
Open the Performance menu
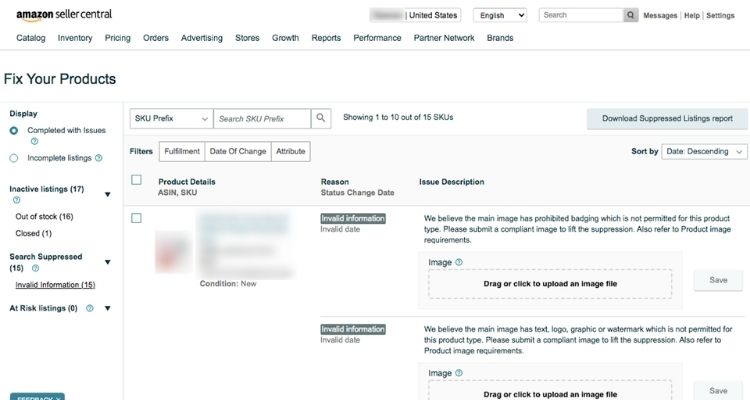point(377,38)
